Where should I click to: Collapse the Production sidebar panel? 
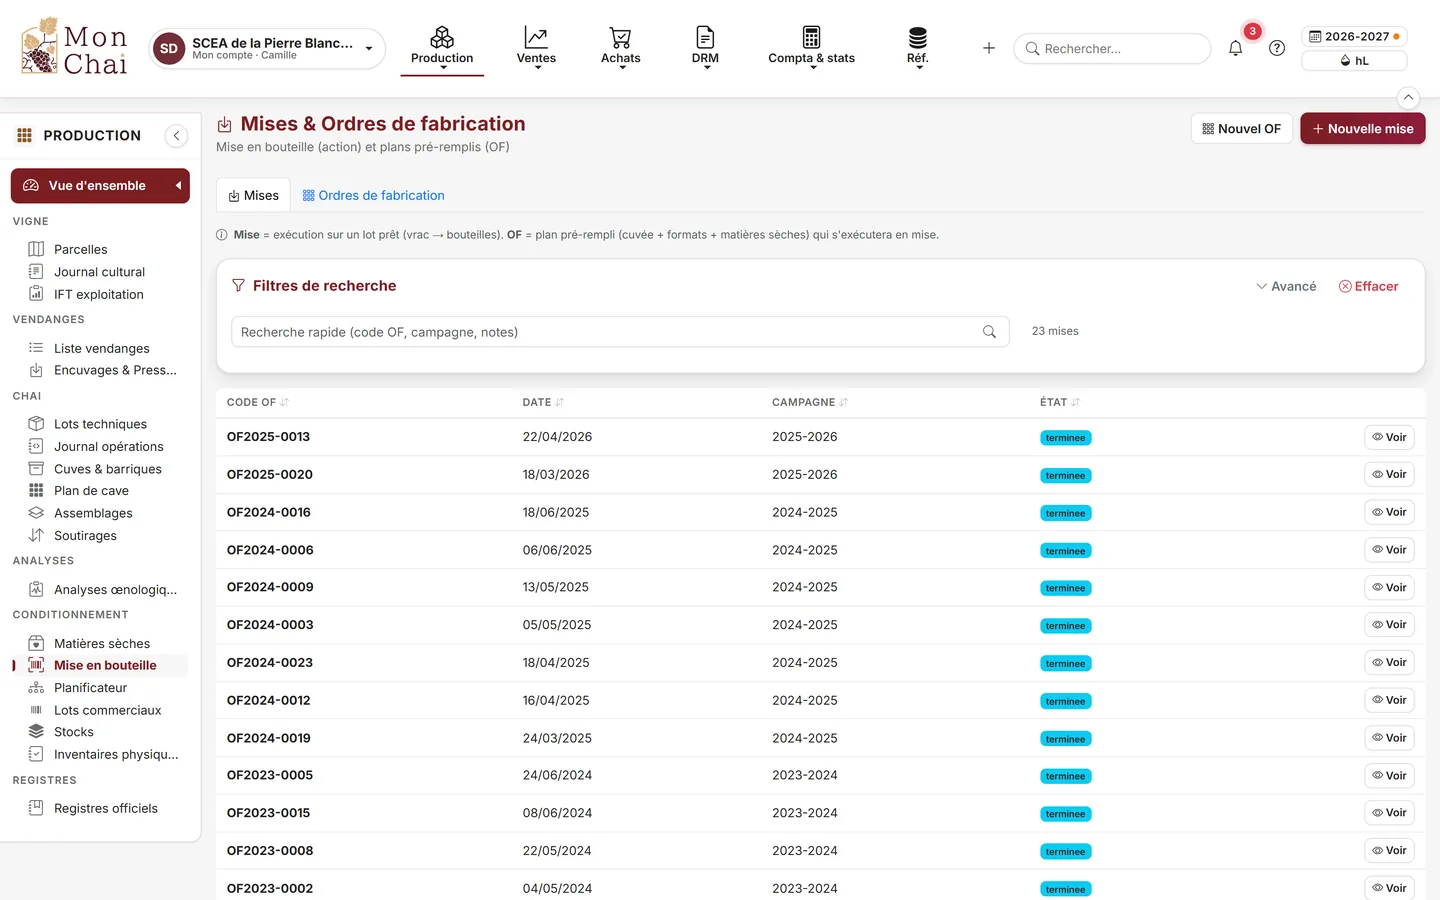coord(176,136)
